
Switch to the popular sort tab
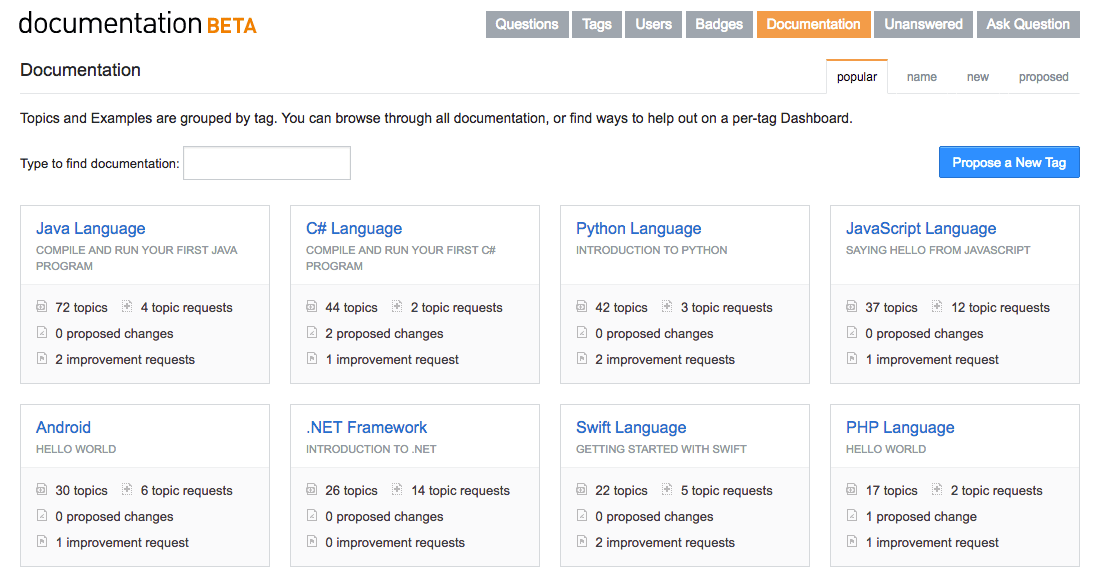pos(857,77)
